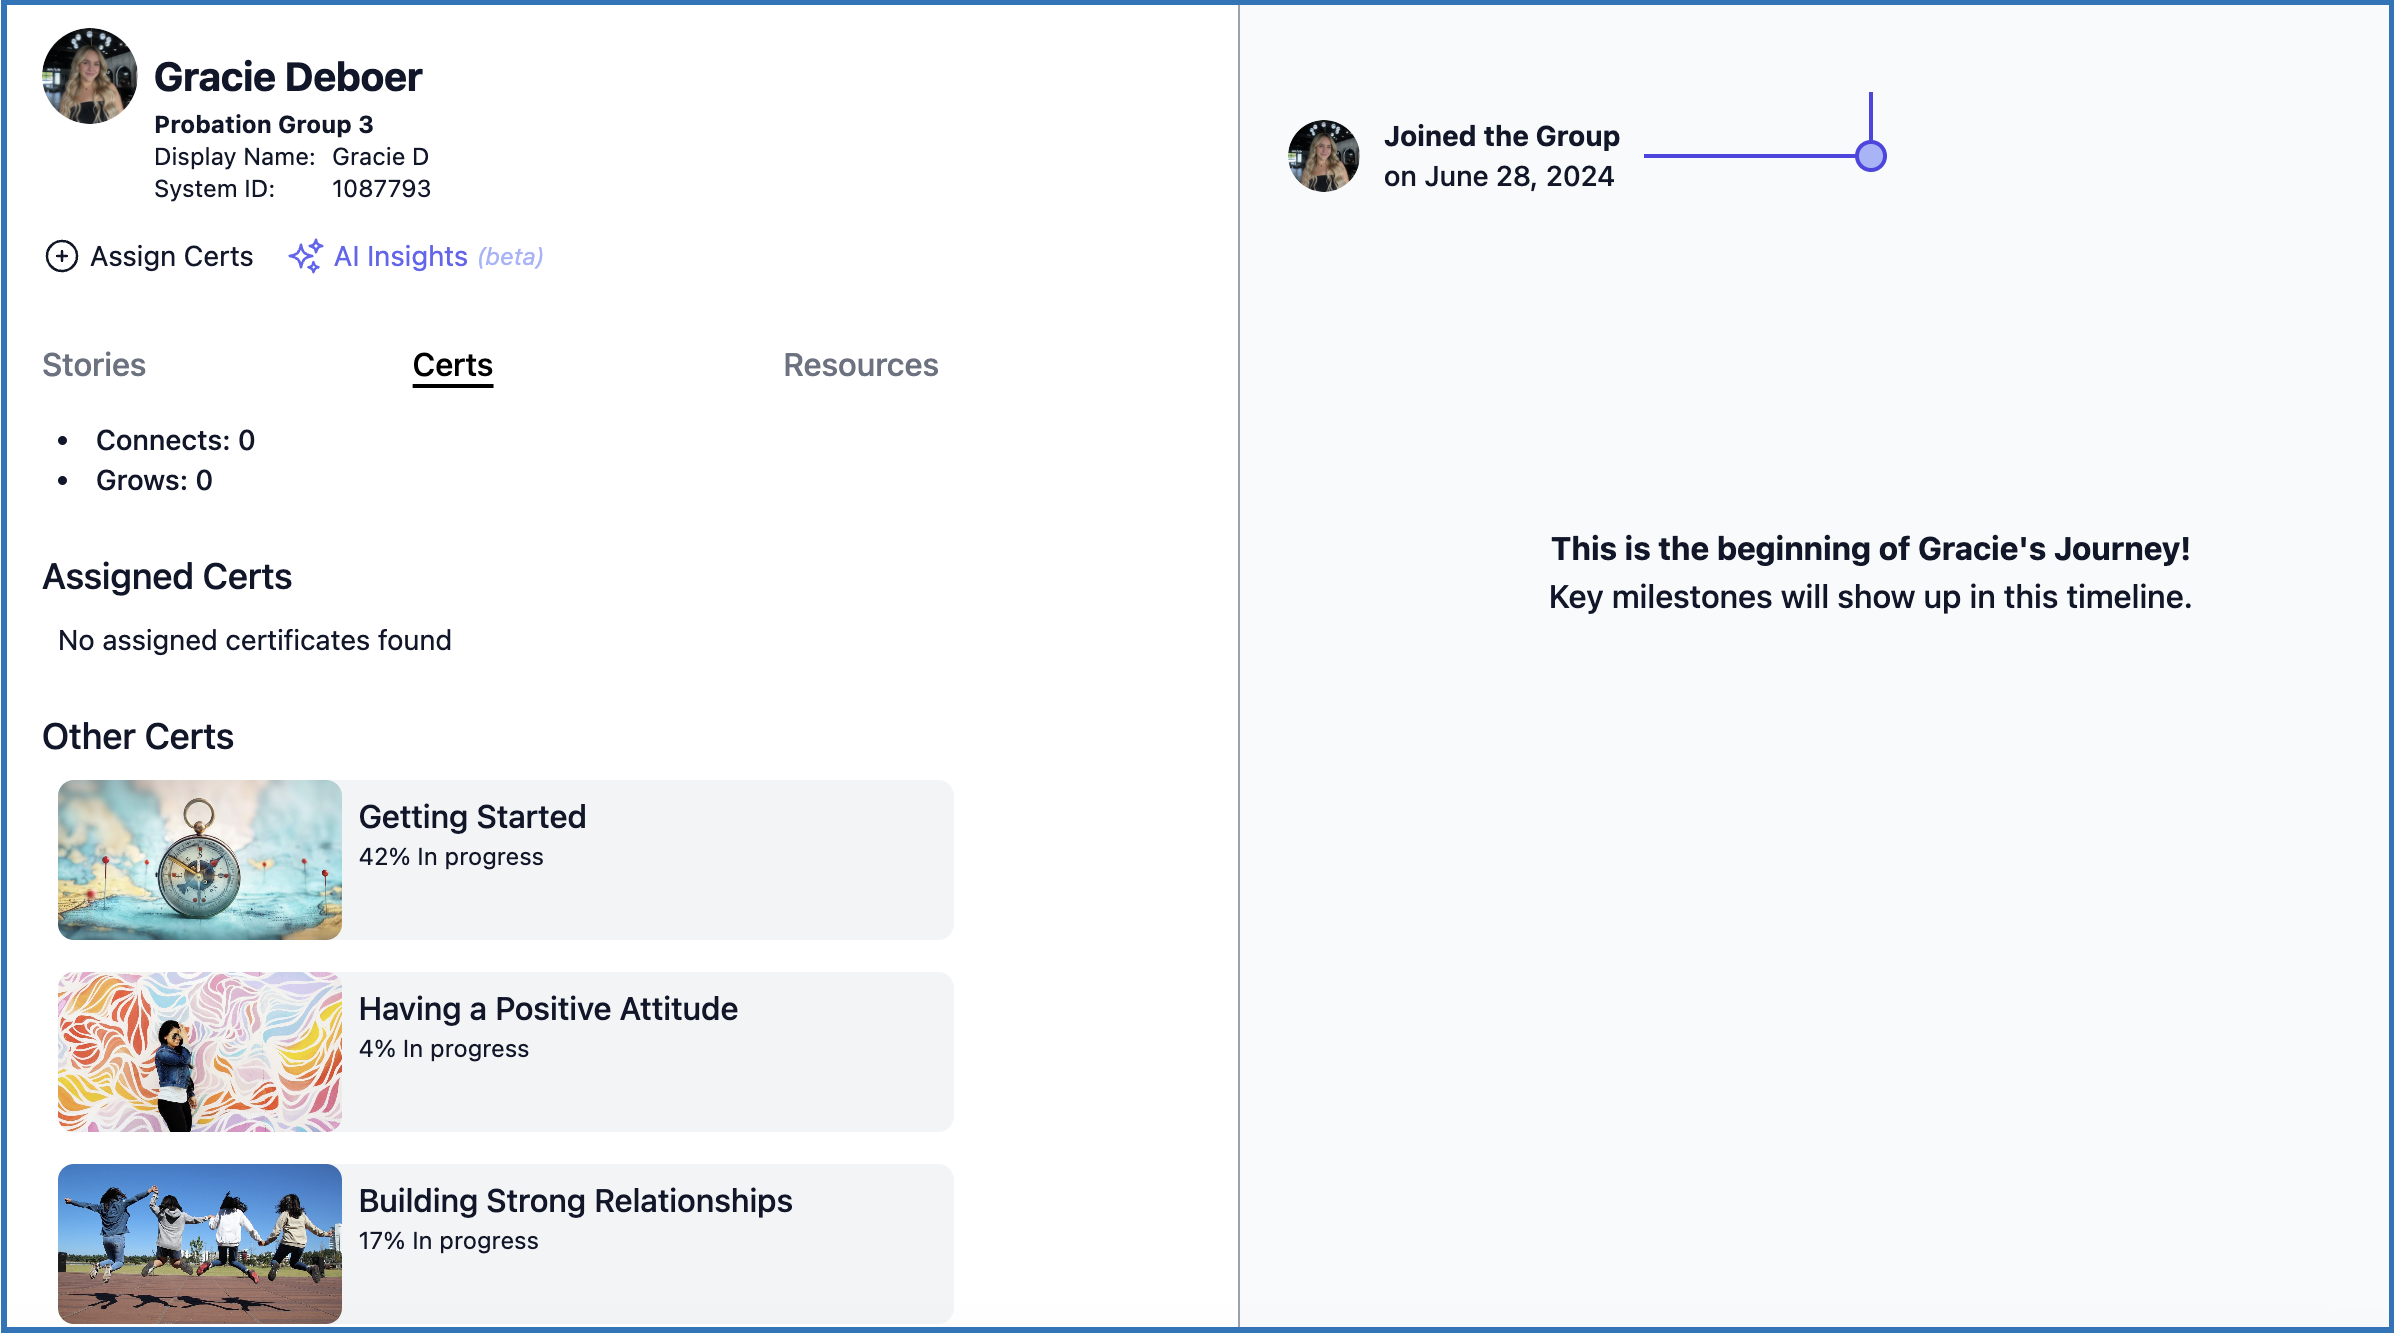Click the plus circle Assign Certs icon
The width and height of the screenshot is (2394, 1334).
pyautogui.click(x=62, y=257)
